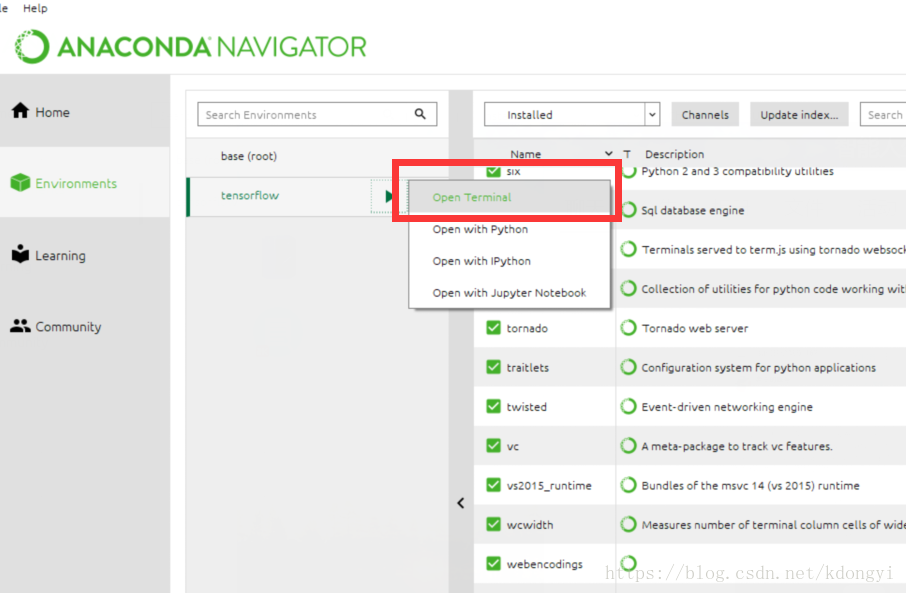Click the wcwidth package name
The width and height of the screenshot is (906, 593).
tap(530, 525)
